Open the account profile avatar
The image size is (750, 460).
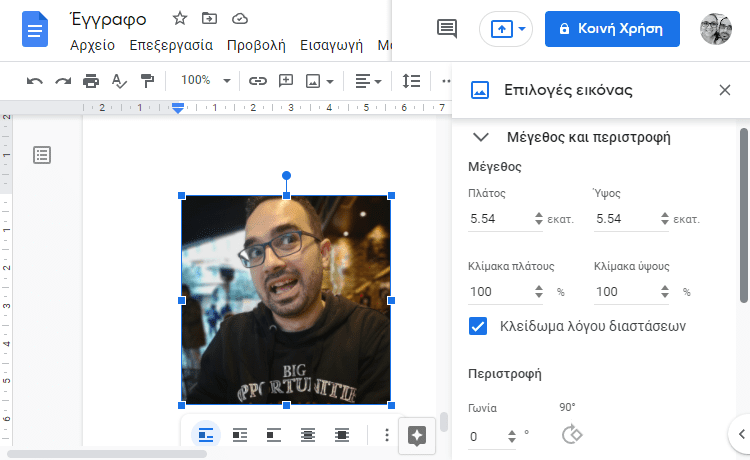[716, 29]
